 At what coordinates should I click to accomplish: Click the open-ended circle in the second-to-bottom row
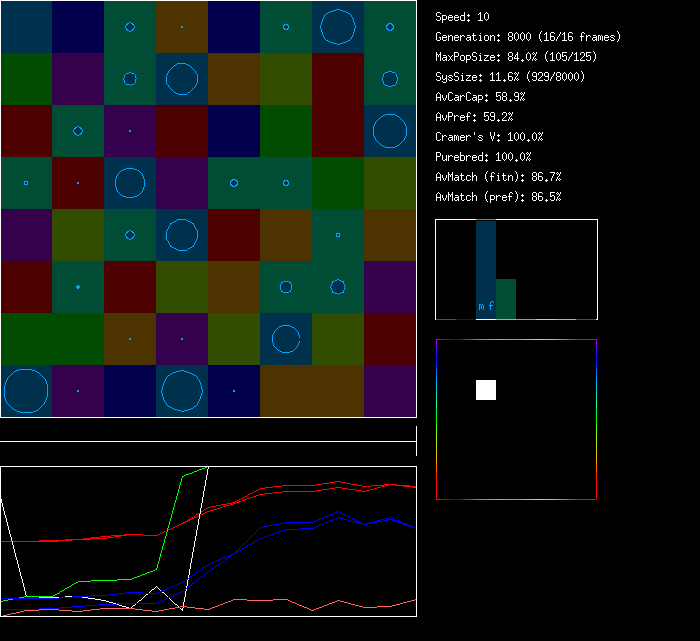(x=286, y=339)
